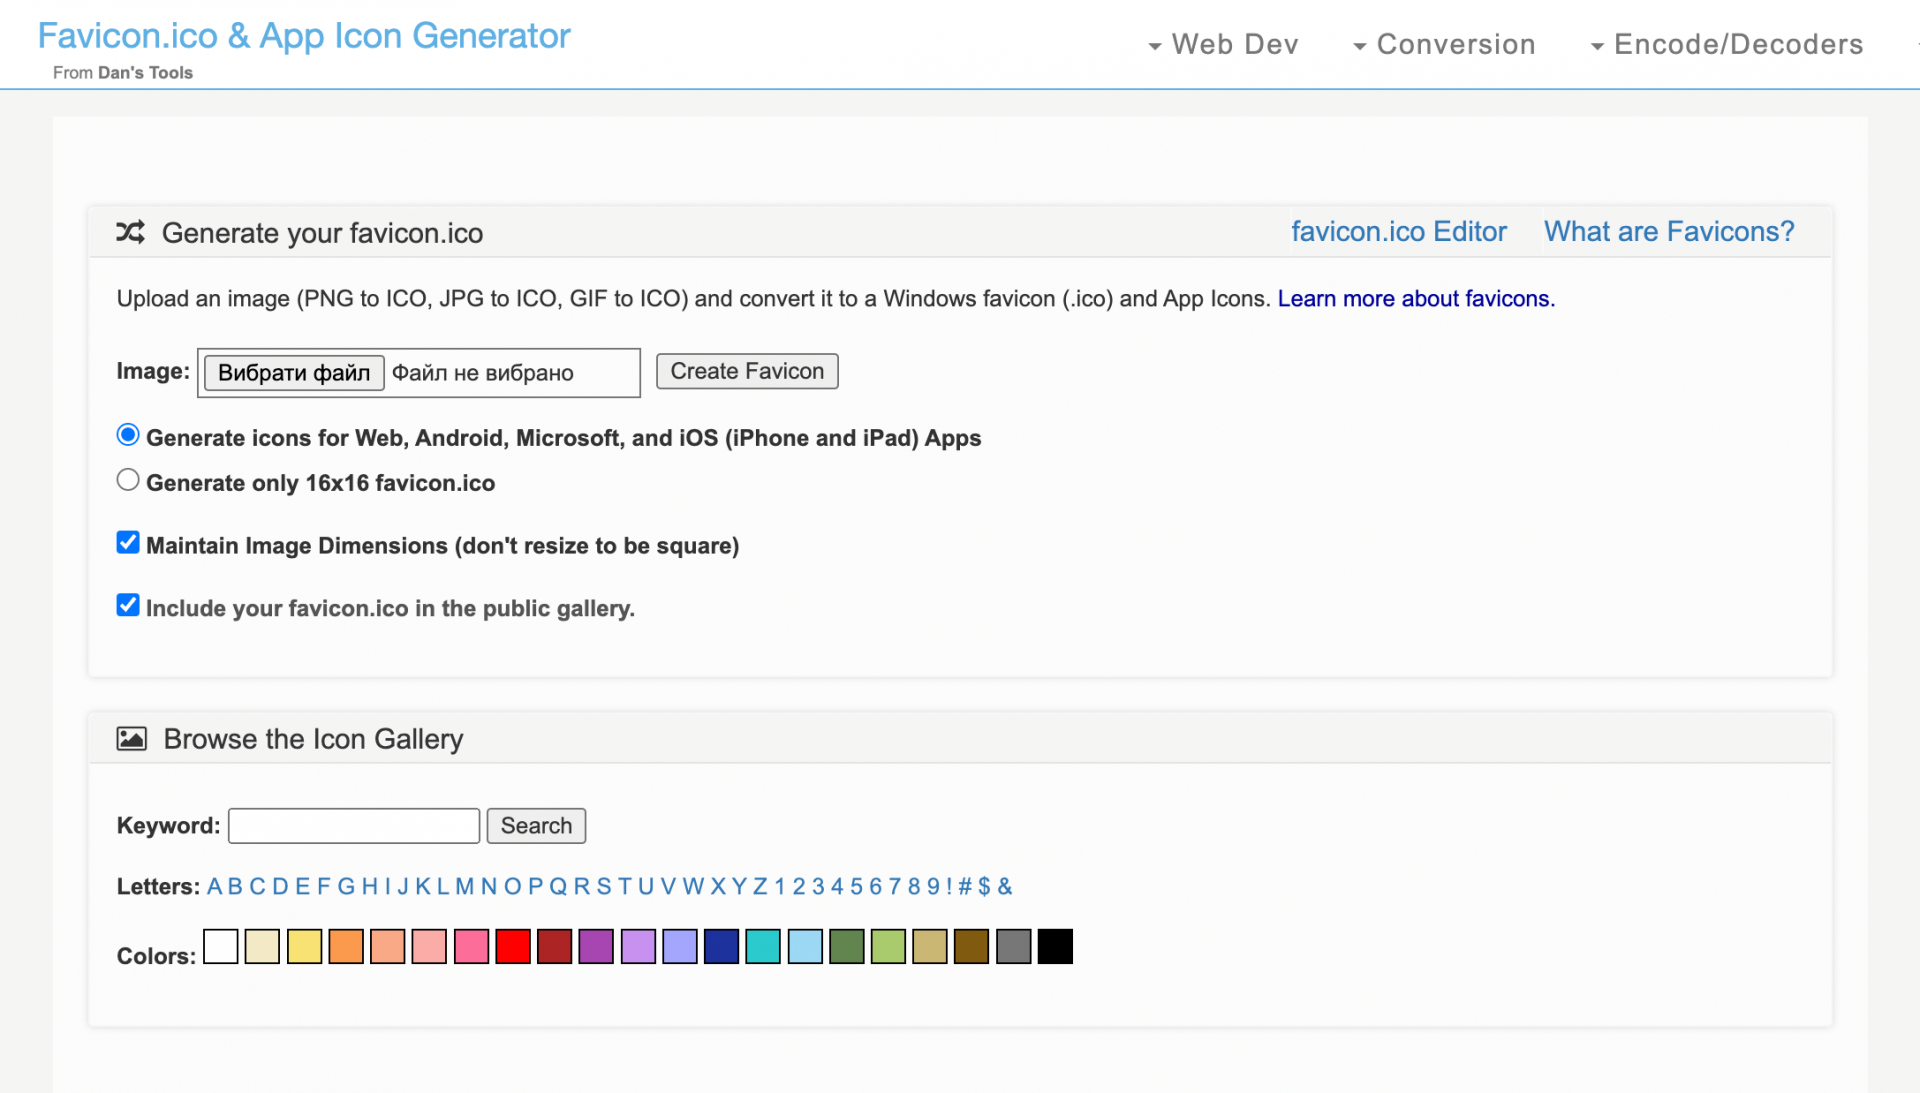1920x1093 pixels.
Task: Click the gallery Search button
Action: click(536, 826)
